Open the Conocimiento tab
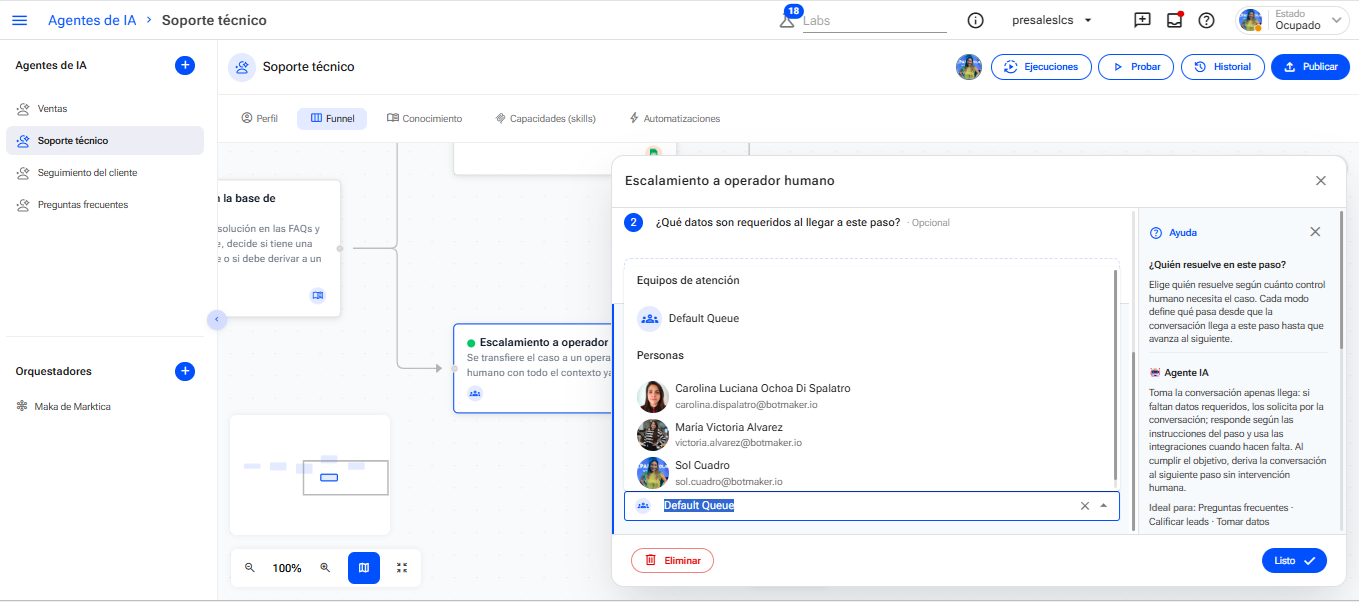The width and height of the screenshot is (1359, 602). tap(425, 118)
